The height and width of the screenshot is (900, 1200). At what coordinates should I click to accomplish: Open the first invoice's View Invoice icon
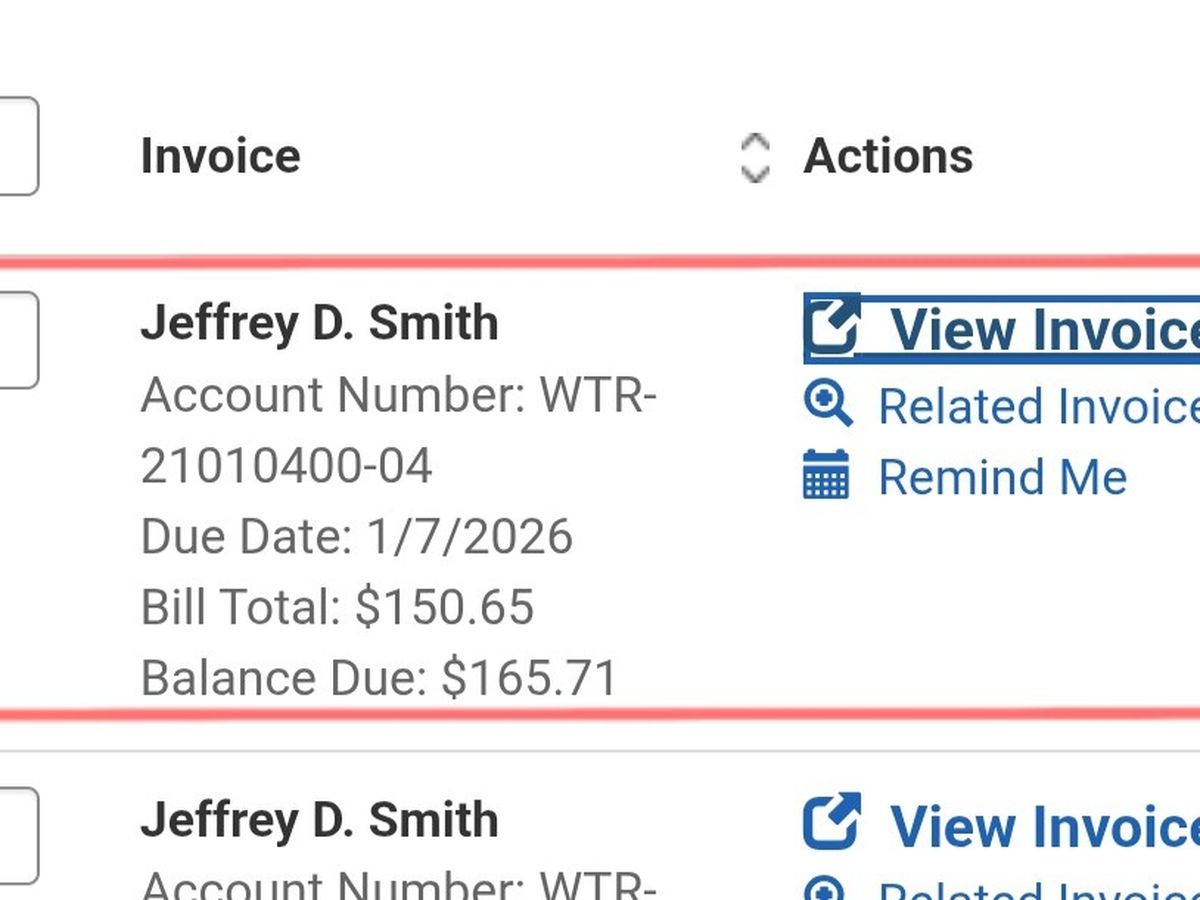point(832,325)
